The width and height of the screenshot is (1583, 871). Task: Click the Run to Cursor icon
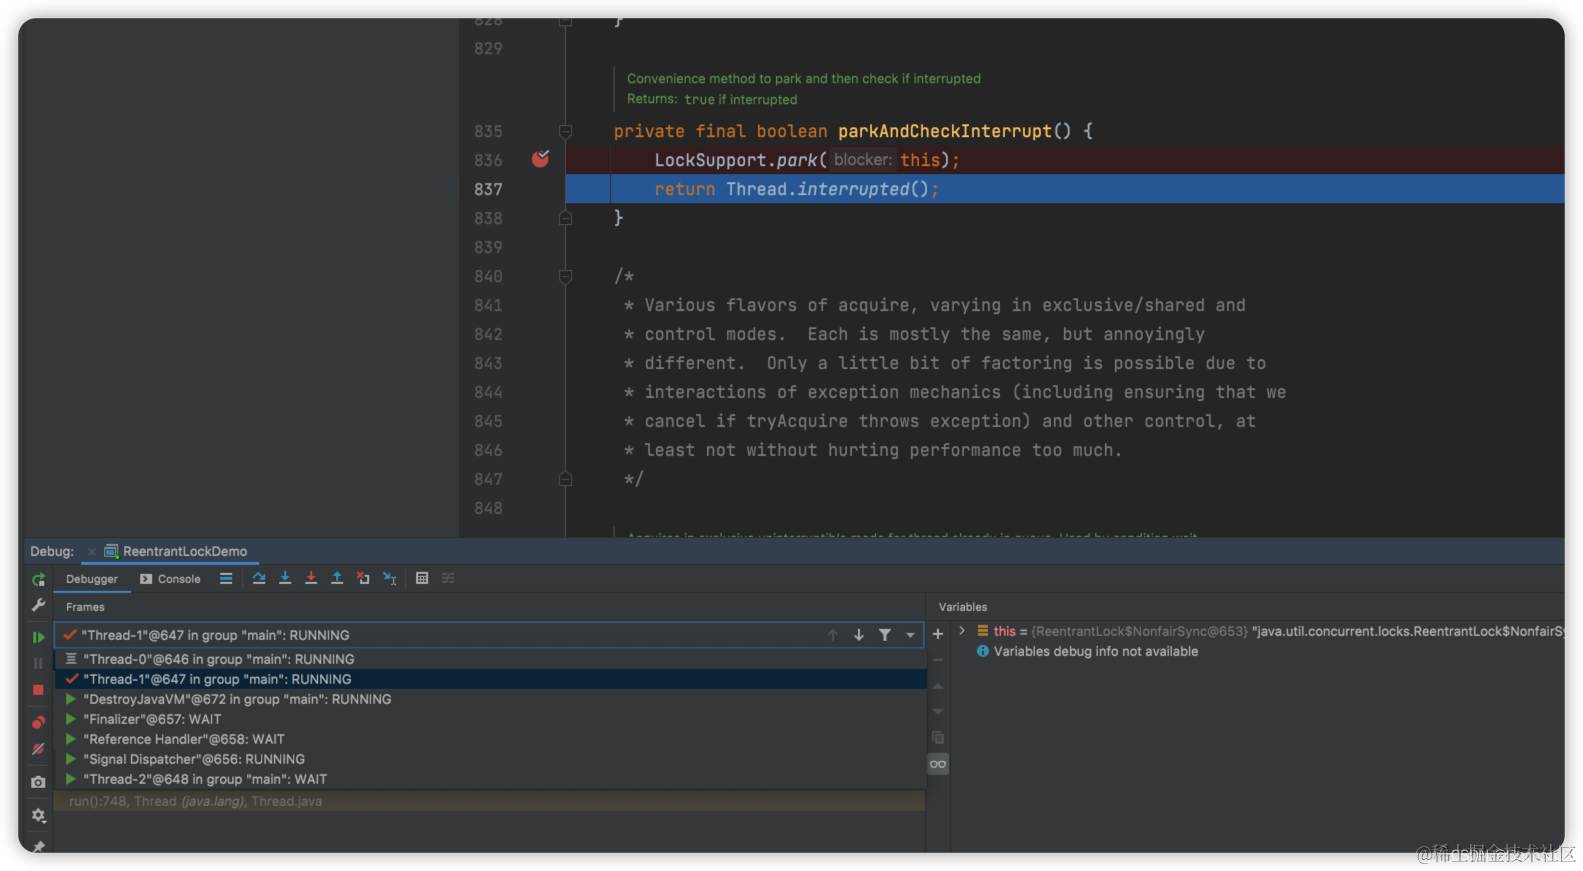pos(390,578)
